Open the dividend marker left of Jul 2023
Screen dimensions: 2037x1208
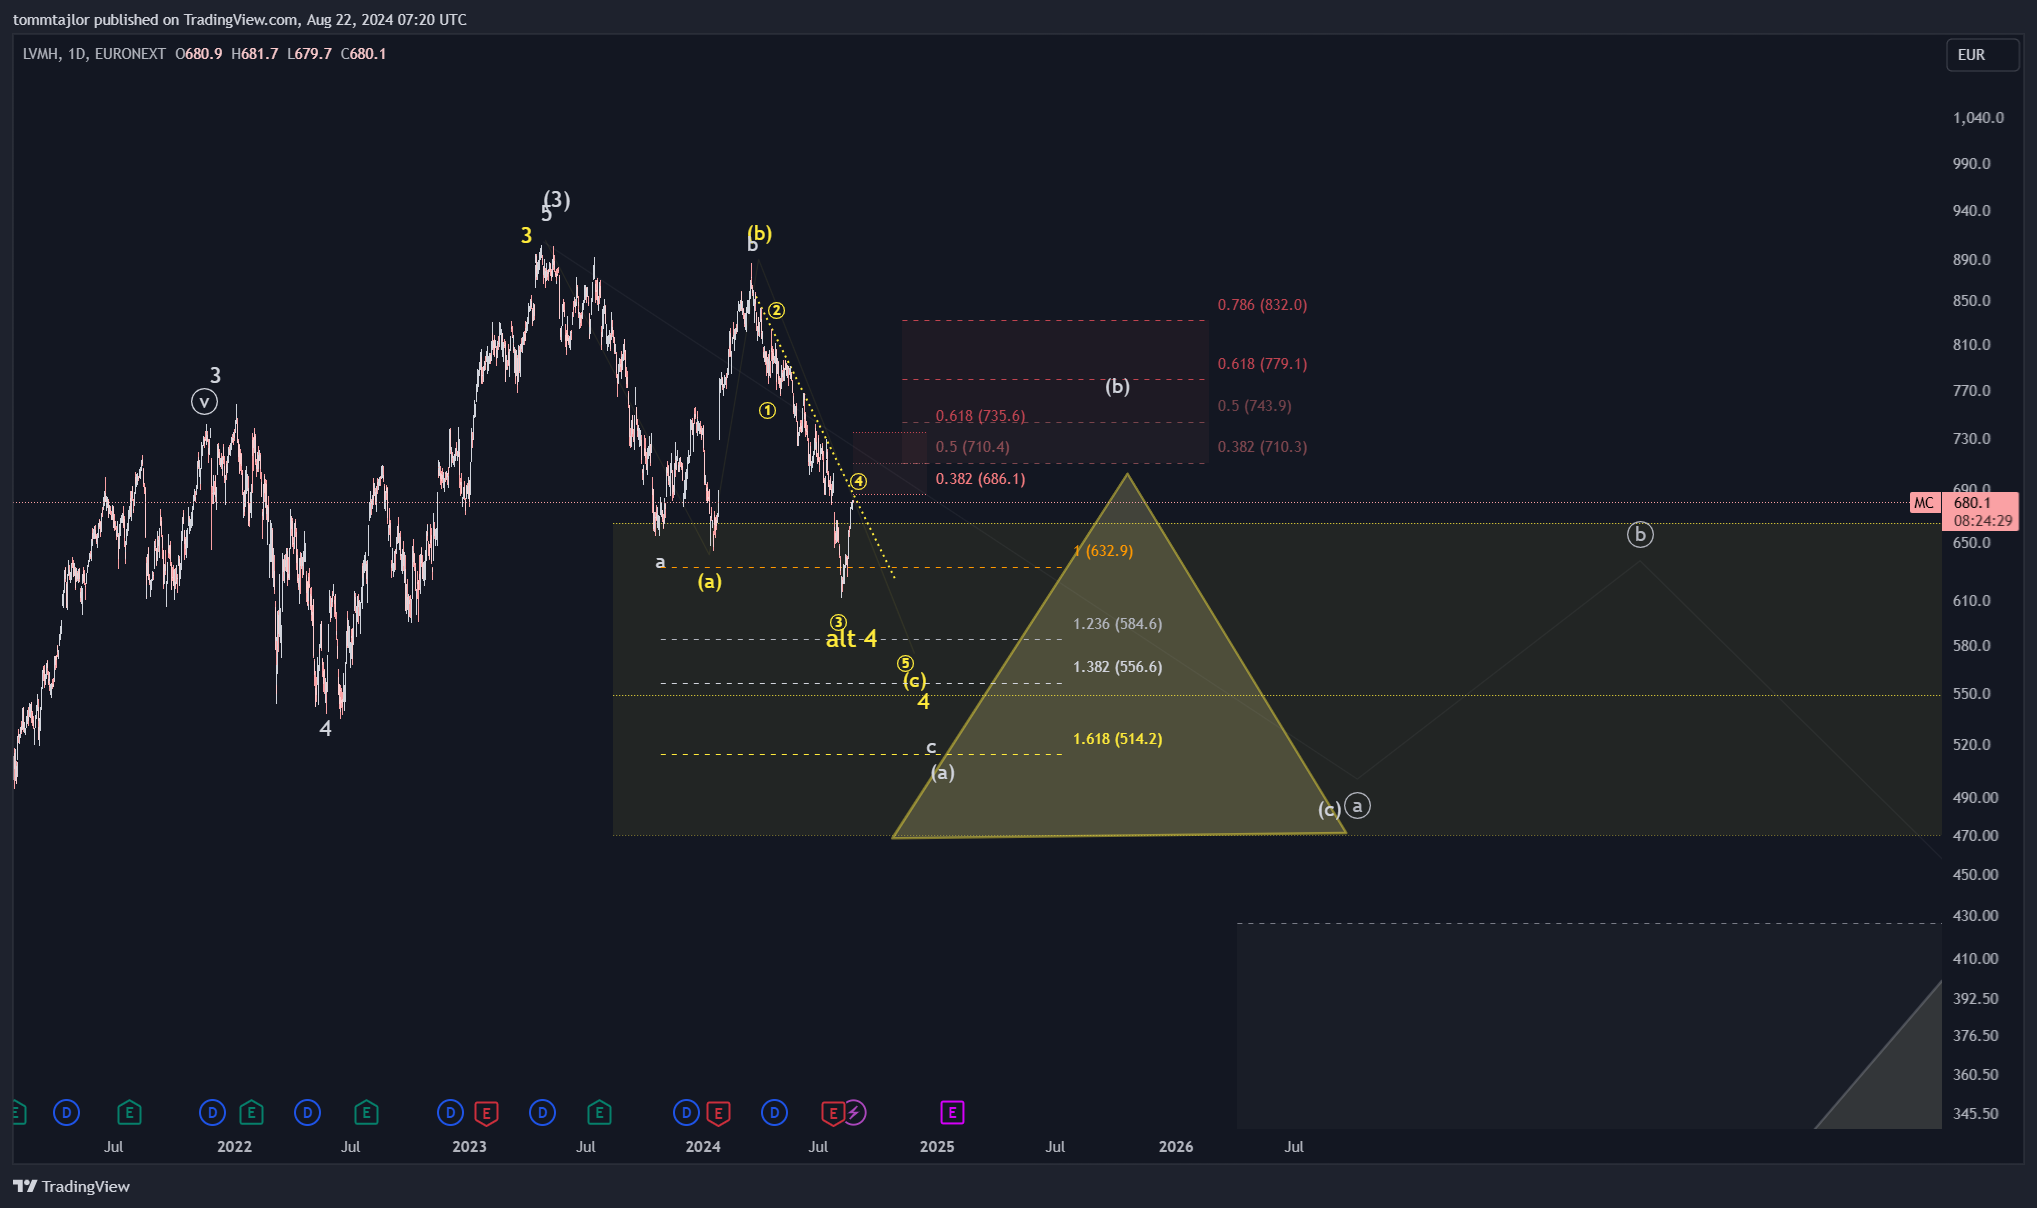(x=542, y=1112)
